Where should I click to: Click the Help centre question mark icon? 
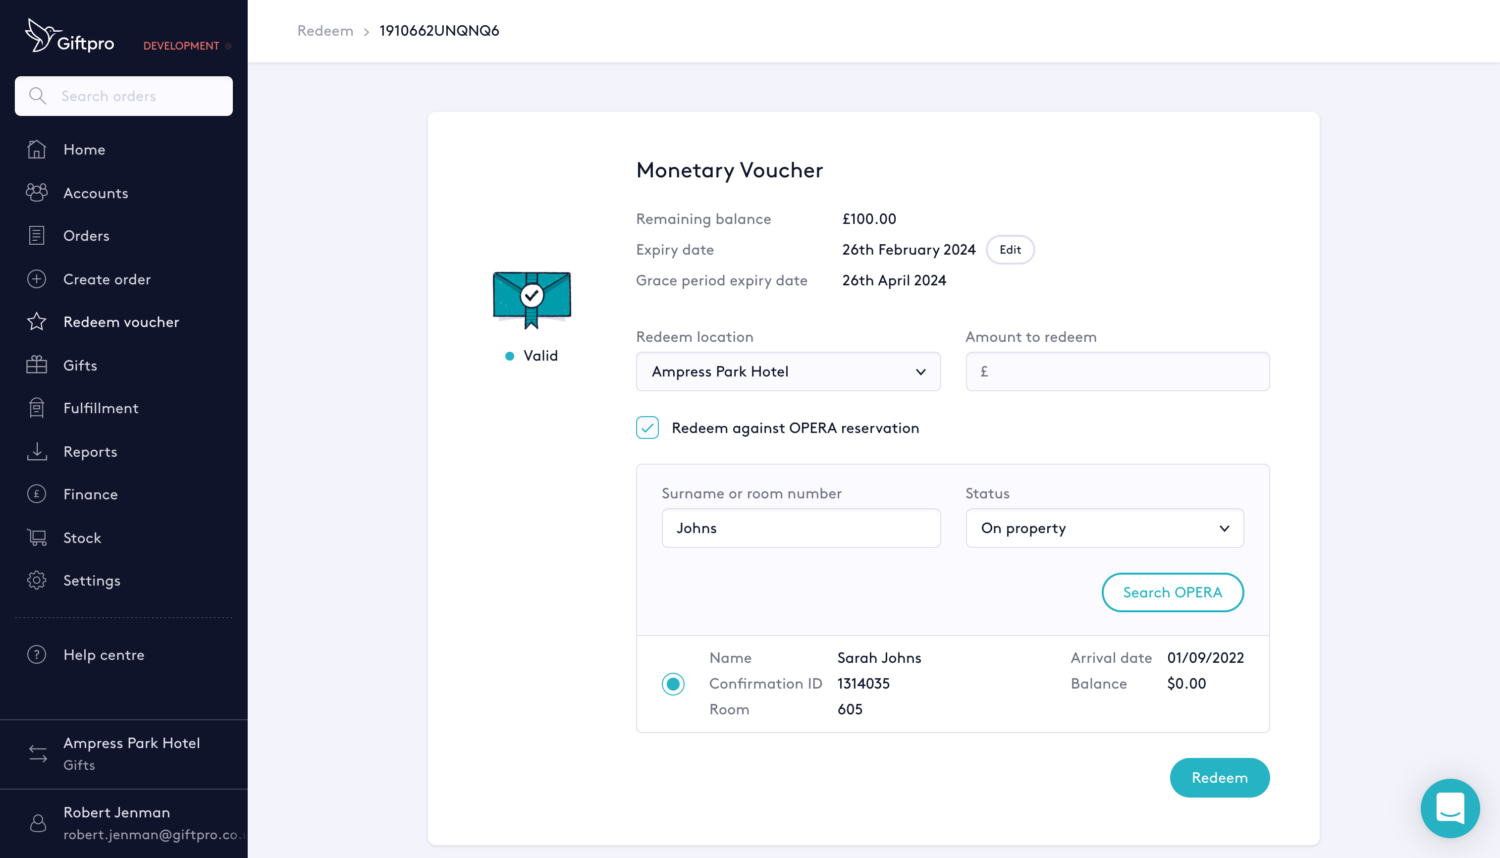pos(37,655)
